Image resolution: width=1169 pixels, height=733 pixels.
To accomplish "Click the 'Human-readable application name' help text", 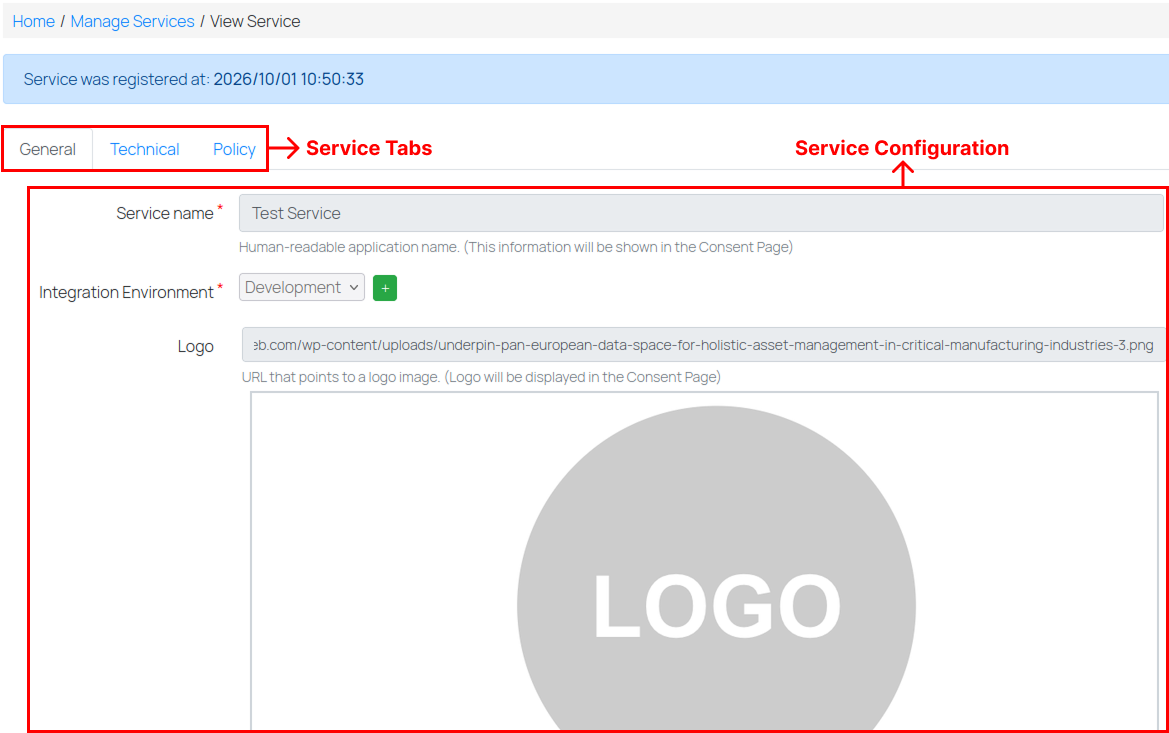I will pyautogui.click(x=516, y=247).
